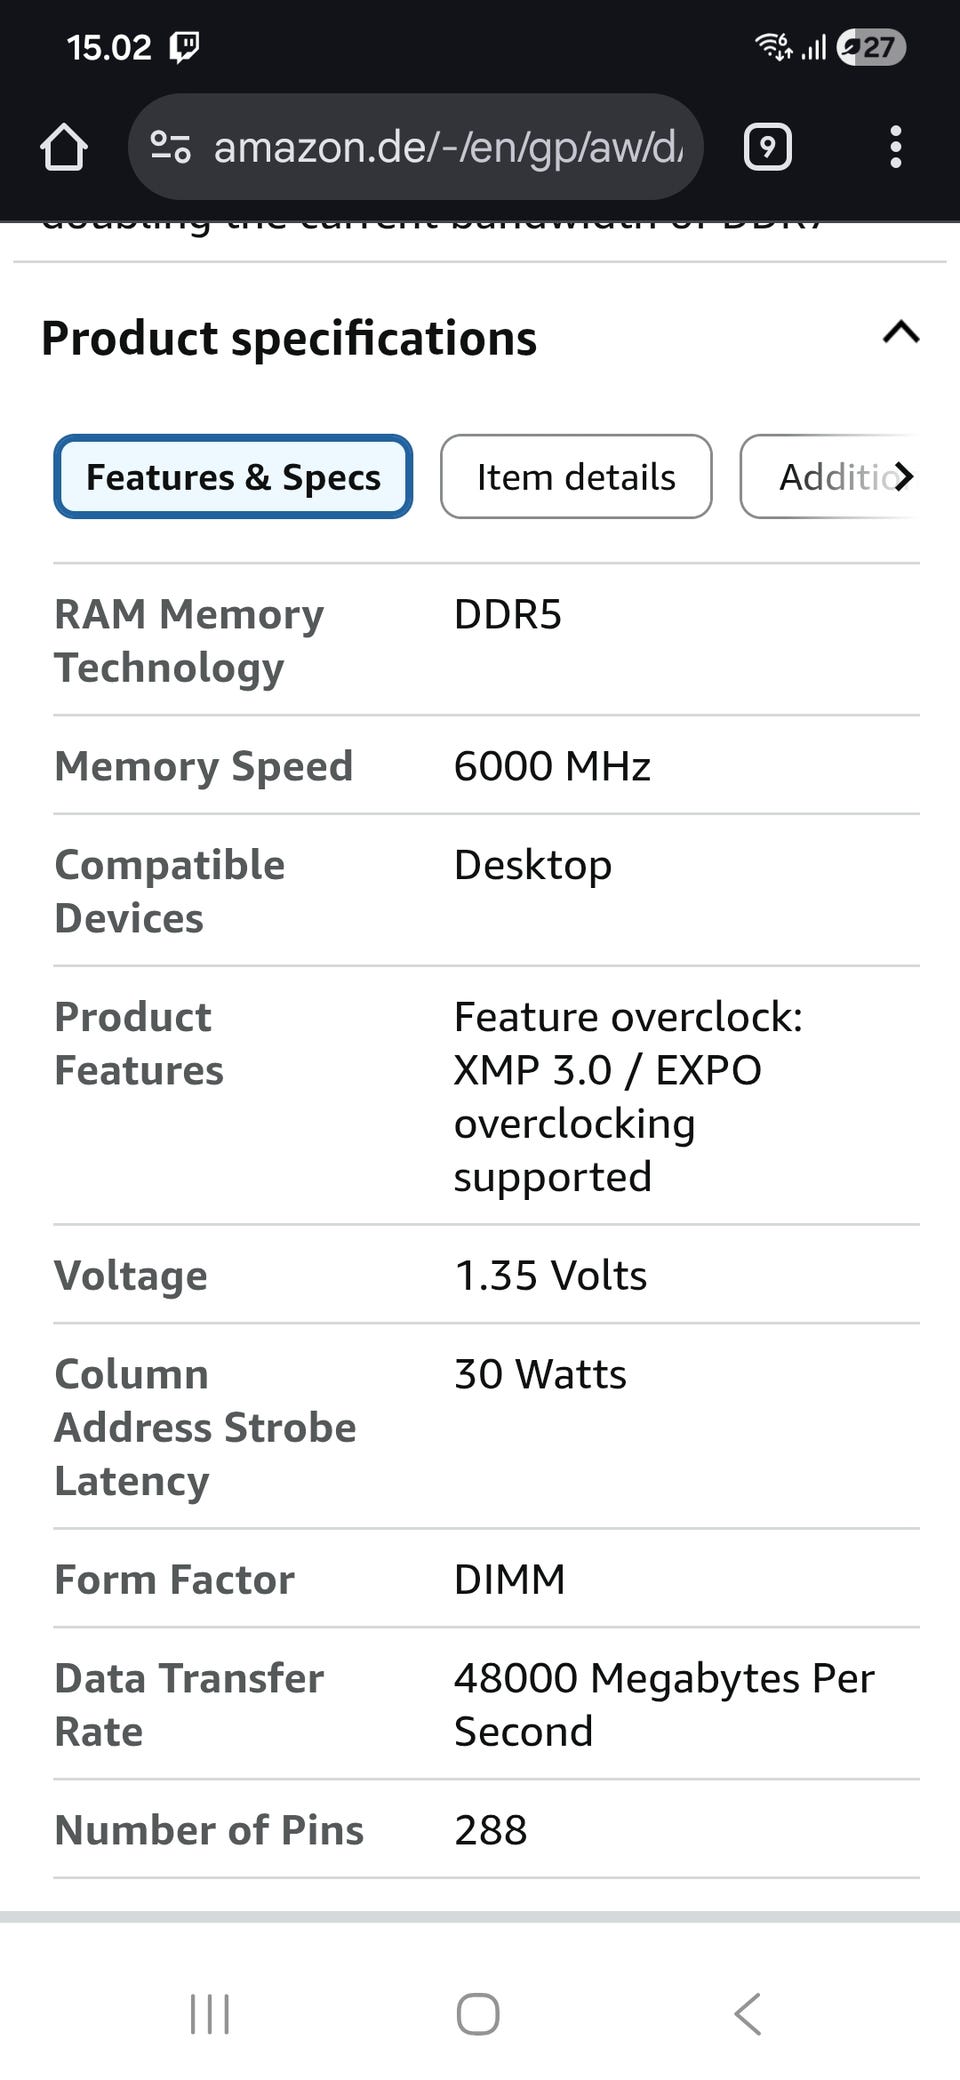Tap the Wi-Fi signal status icon

(x=773, y=46)
